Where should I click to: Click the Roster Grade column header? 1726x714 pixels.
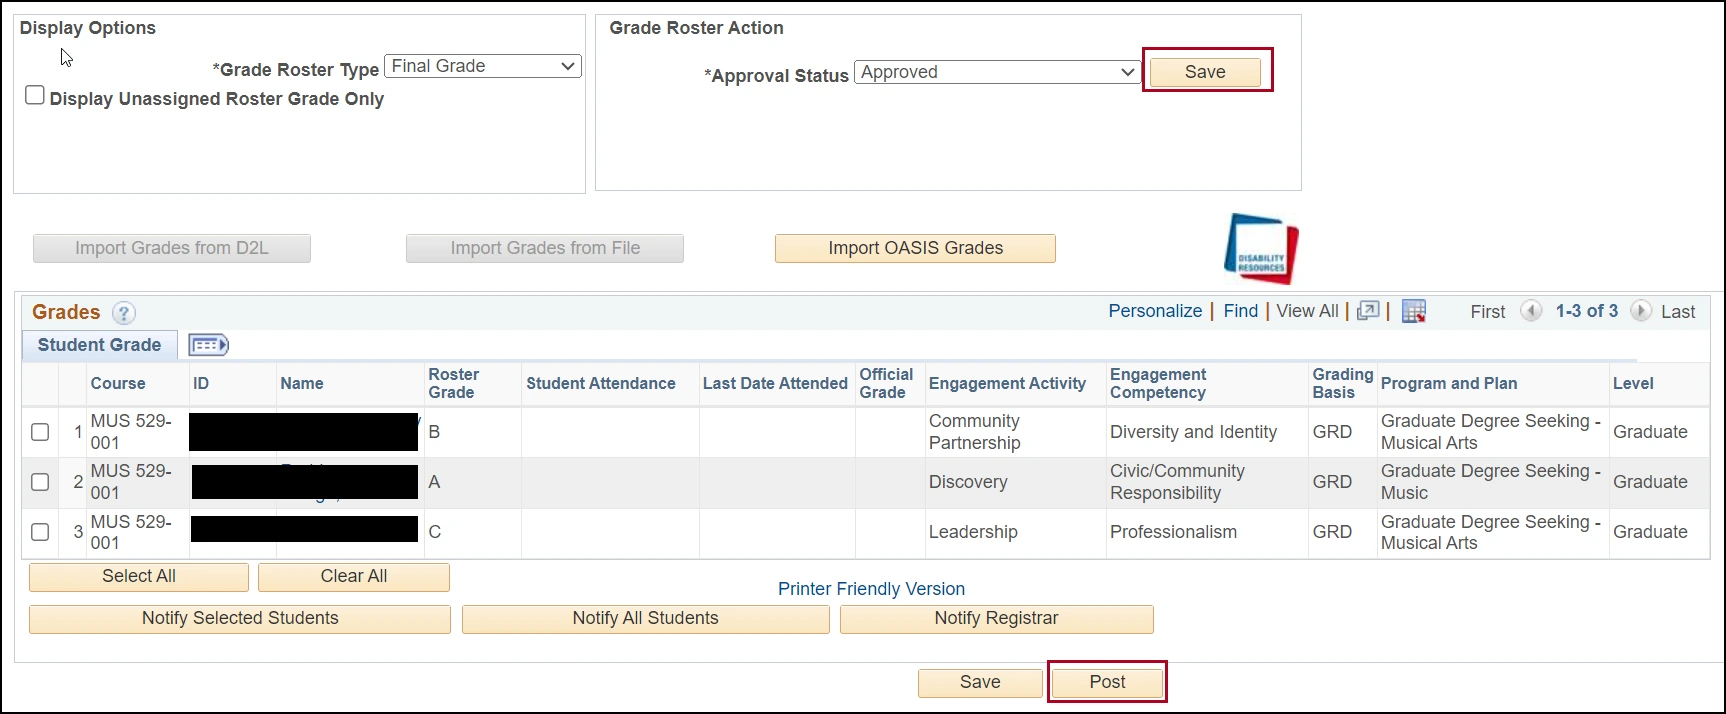pyautogui.click(x=454, y=384)
